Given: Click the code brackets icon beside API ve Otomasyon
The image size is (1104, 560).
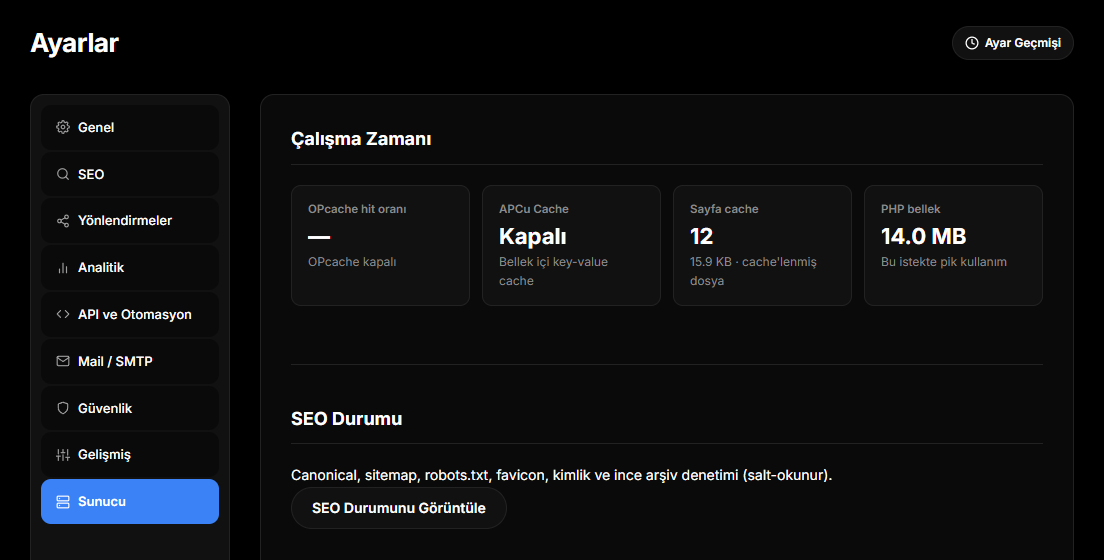Looking at the screenshot, I should tap(63, 314).
